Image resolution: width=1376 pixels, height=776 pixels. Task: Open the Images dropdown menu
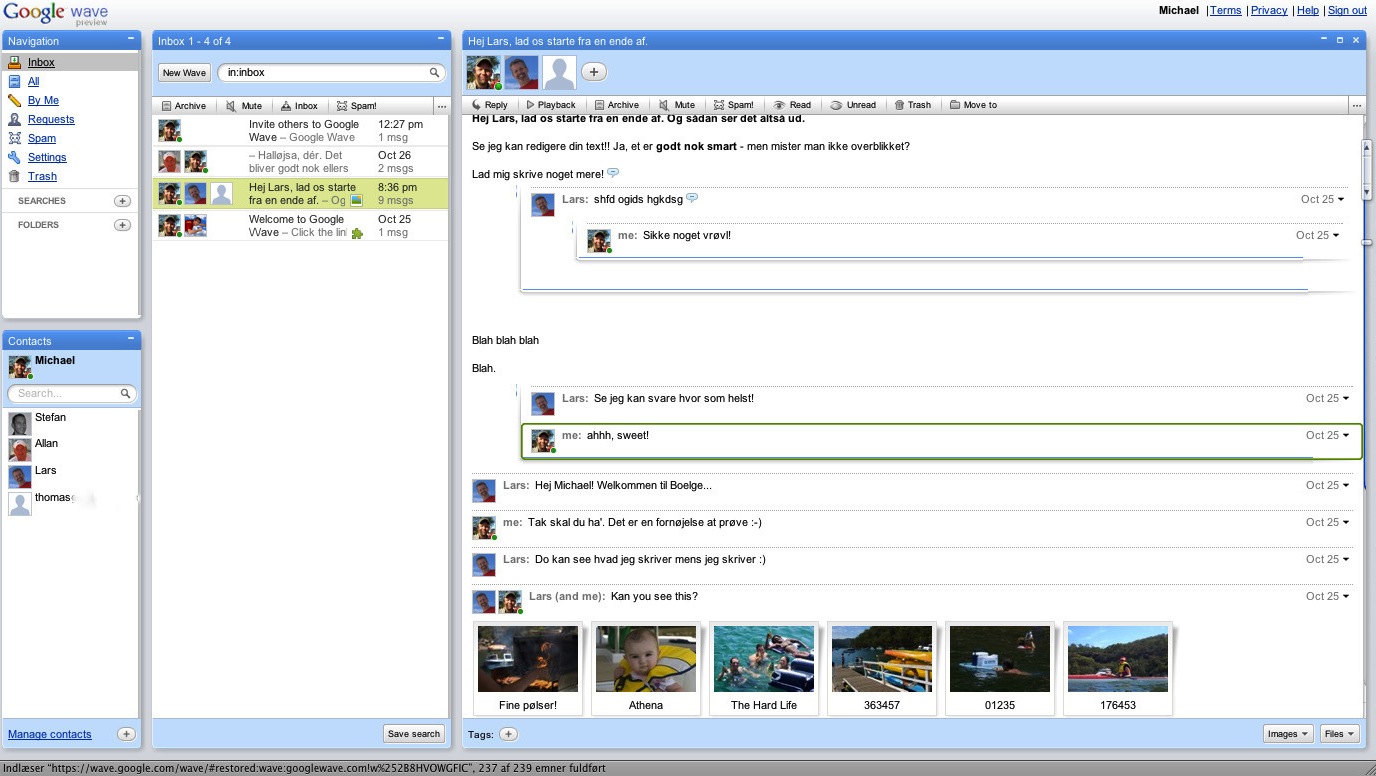click(1287, 734)
